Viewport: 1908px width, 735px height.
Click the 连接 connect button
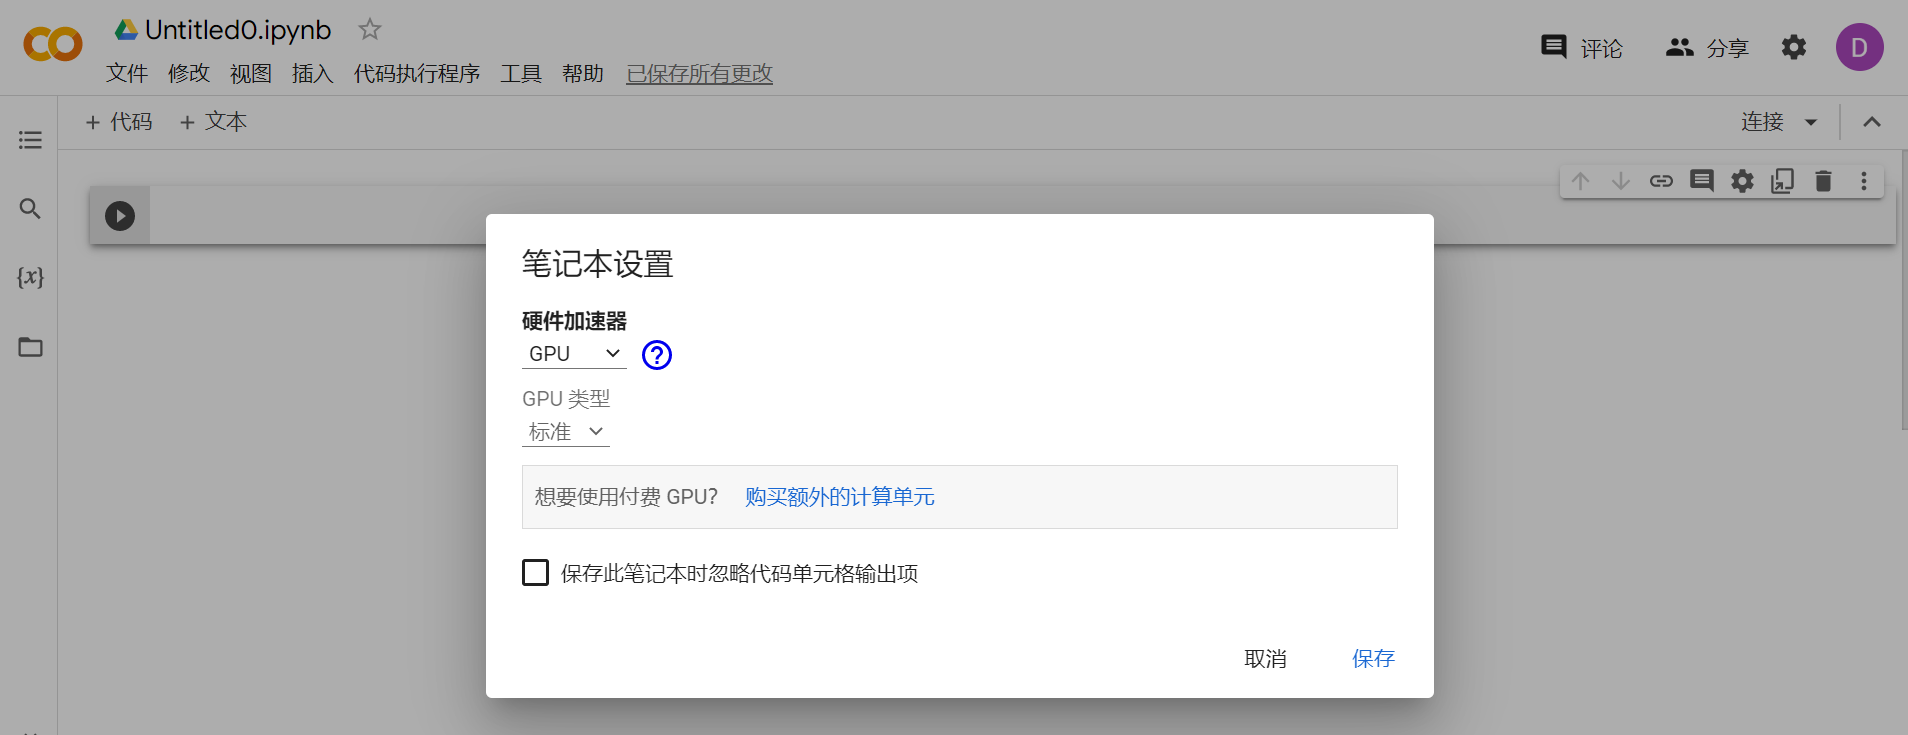tap(1762, 122)
